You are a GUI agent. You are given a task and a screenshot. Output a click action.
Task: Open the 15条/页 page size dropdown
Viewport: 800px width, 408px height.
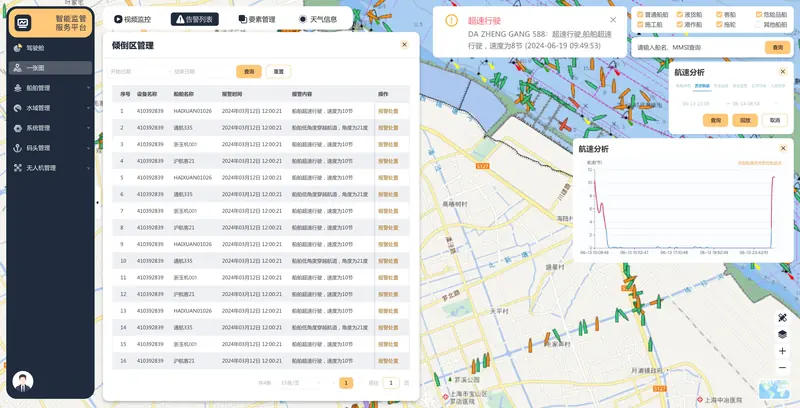[x=301, y=382]
